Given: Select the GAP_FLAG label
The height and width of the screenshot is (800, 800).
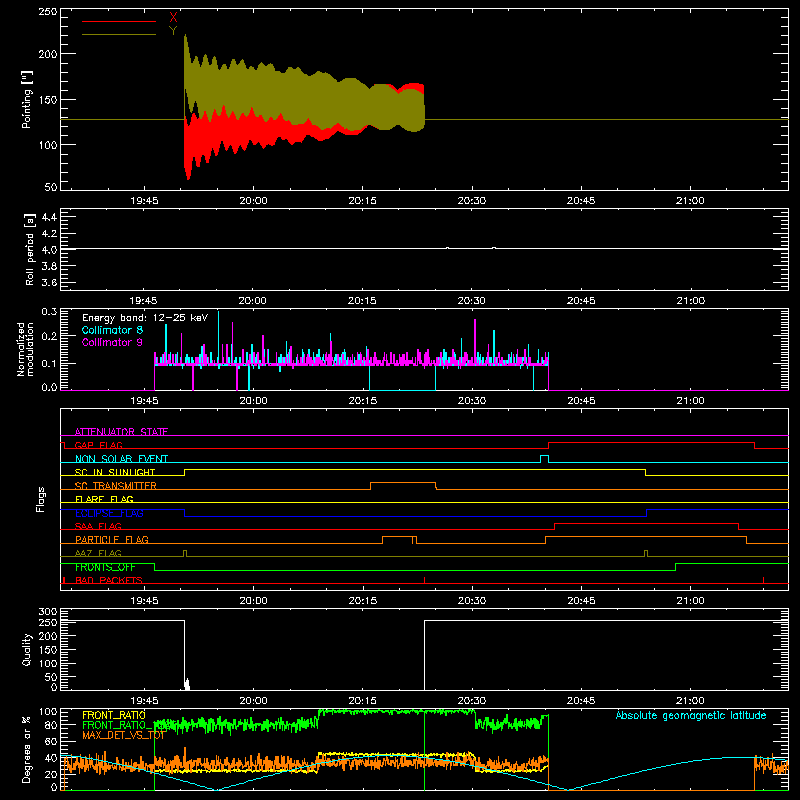Looking at the screenshot, I should point(98,445).
